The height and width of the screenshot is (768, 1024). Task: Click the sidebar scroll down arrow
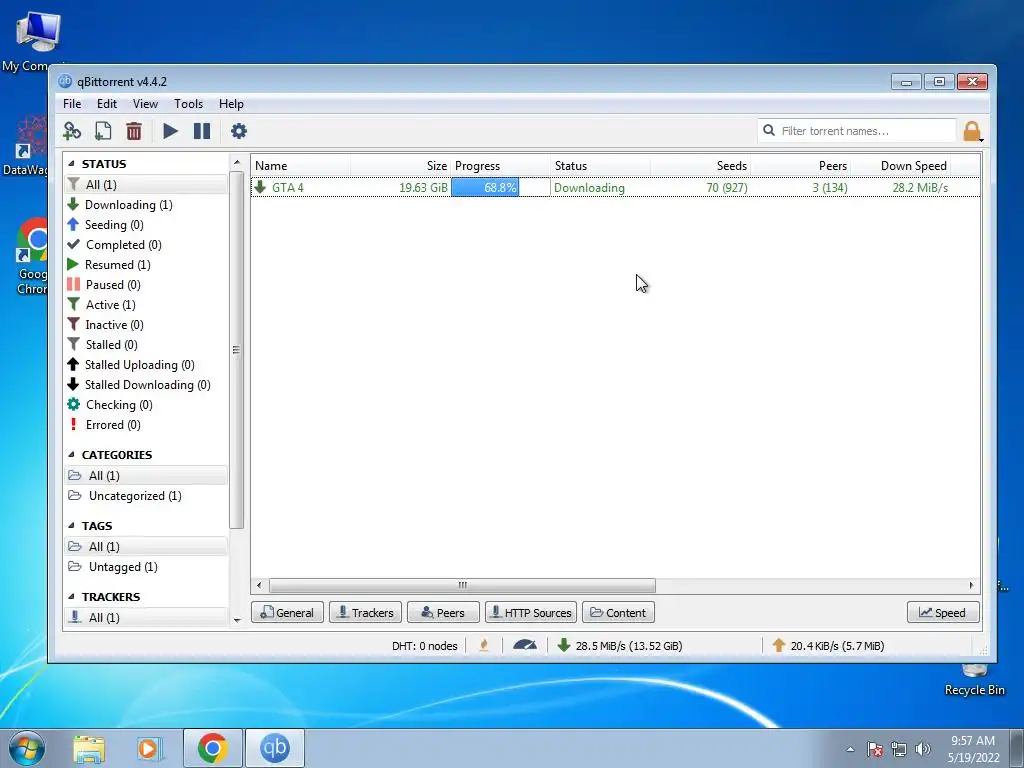[237, 620]
